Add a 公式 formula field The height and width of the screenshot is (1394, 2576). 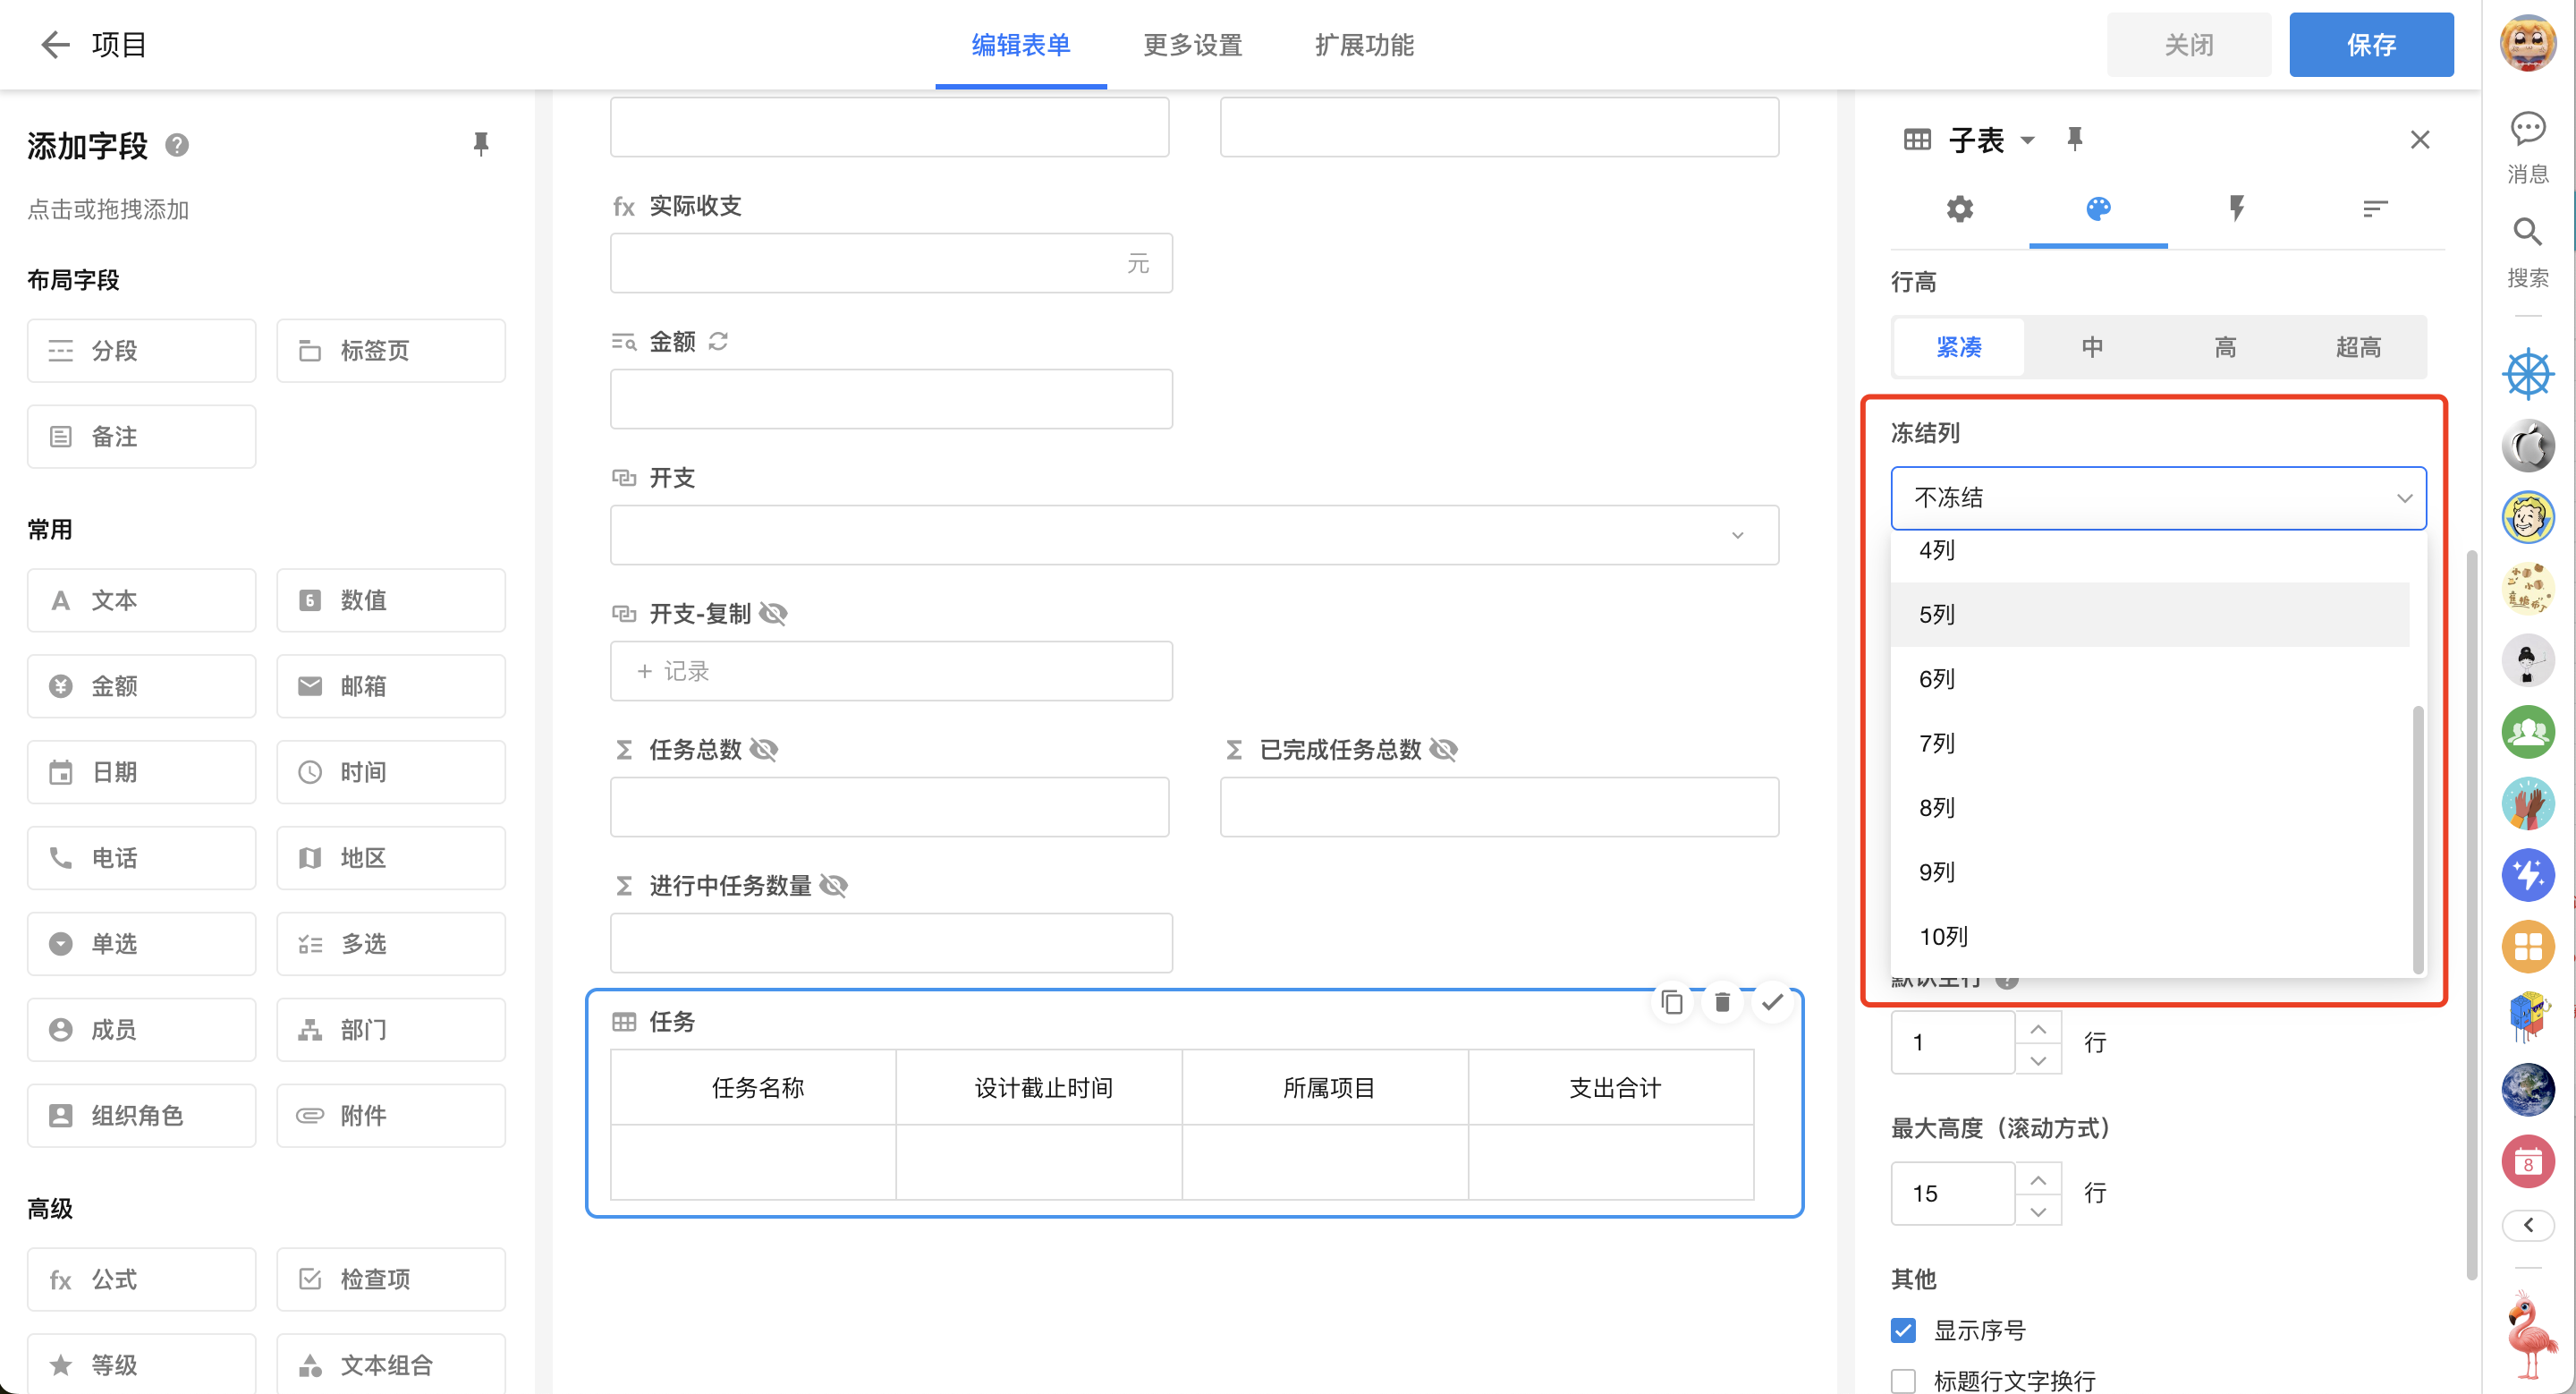coord(141,1279)
